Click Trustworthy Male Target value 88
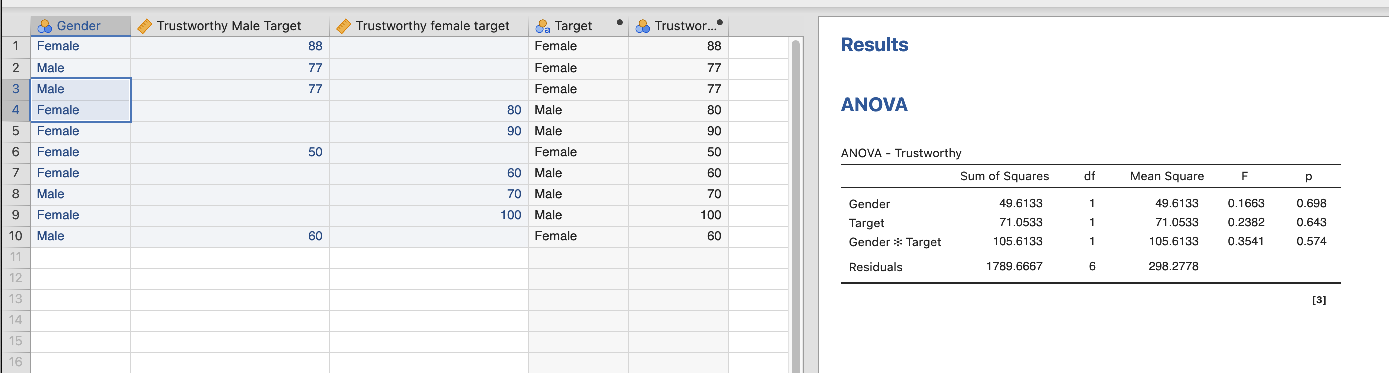This screenshot has height=373, width=1389. [x=230, y=46]
